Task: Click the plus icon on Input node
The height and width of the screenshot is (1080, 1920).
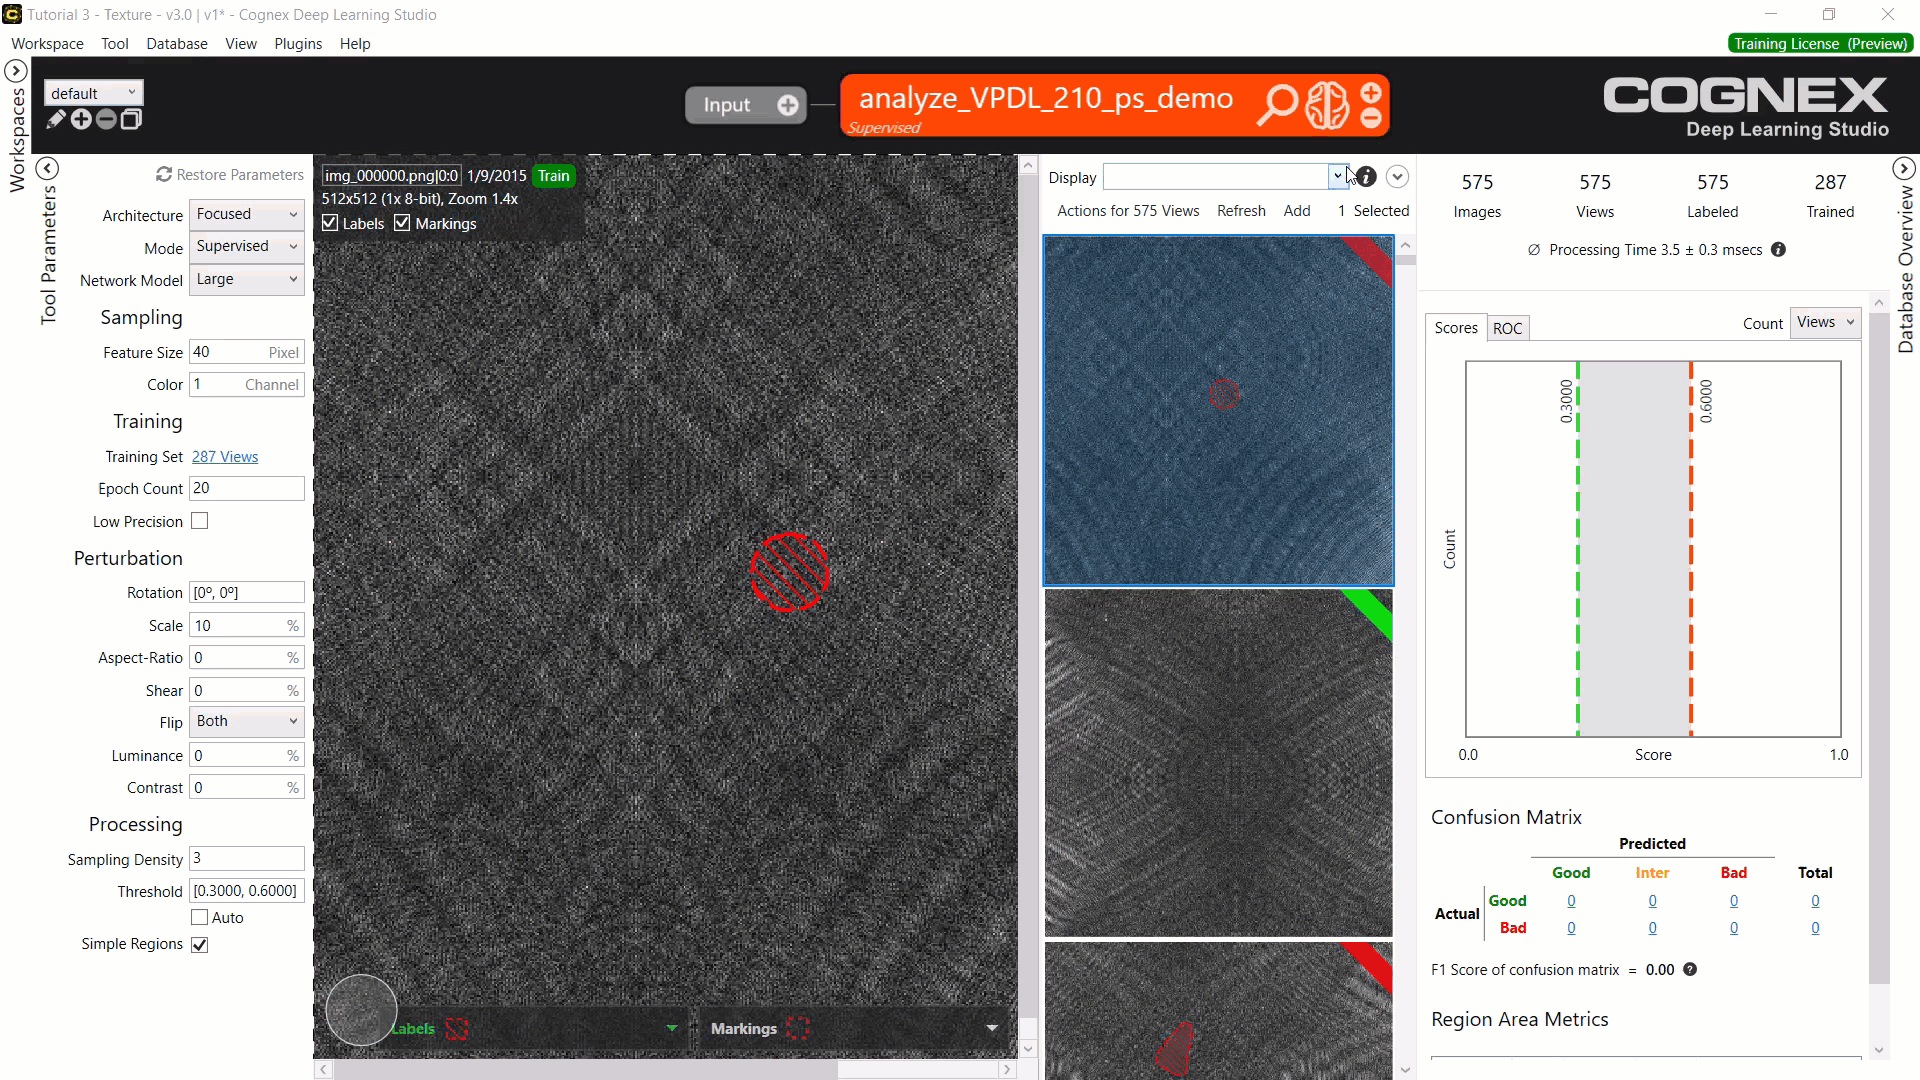Action: point(788,105)
